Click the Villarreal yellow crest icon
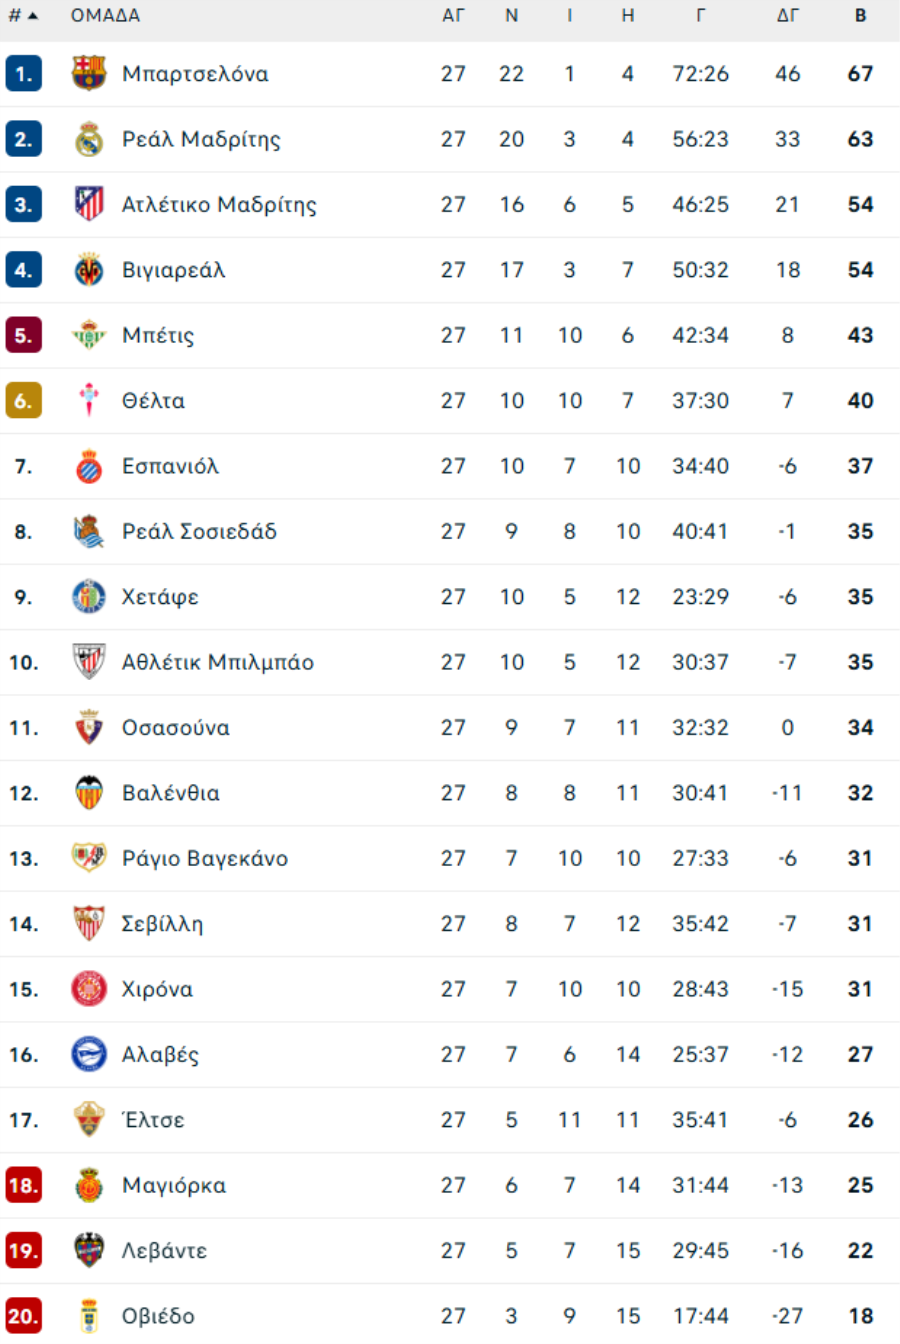This screenshot has height=1344, width=900. (89, 270)
